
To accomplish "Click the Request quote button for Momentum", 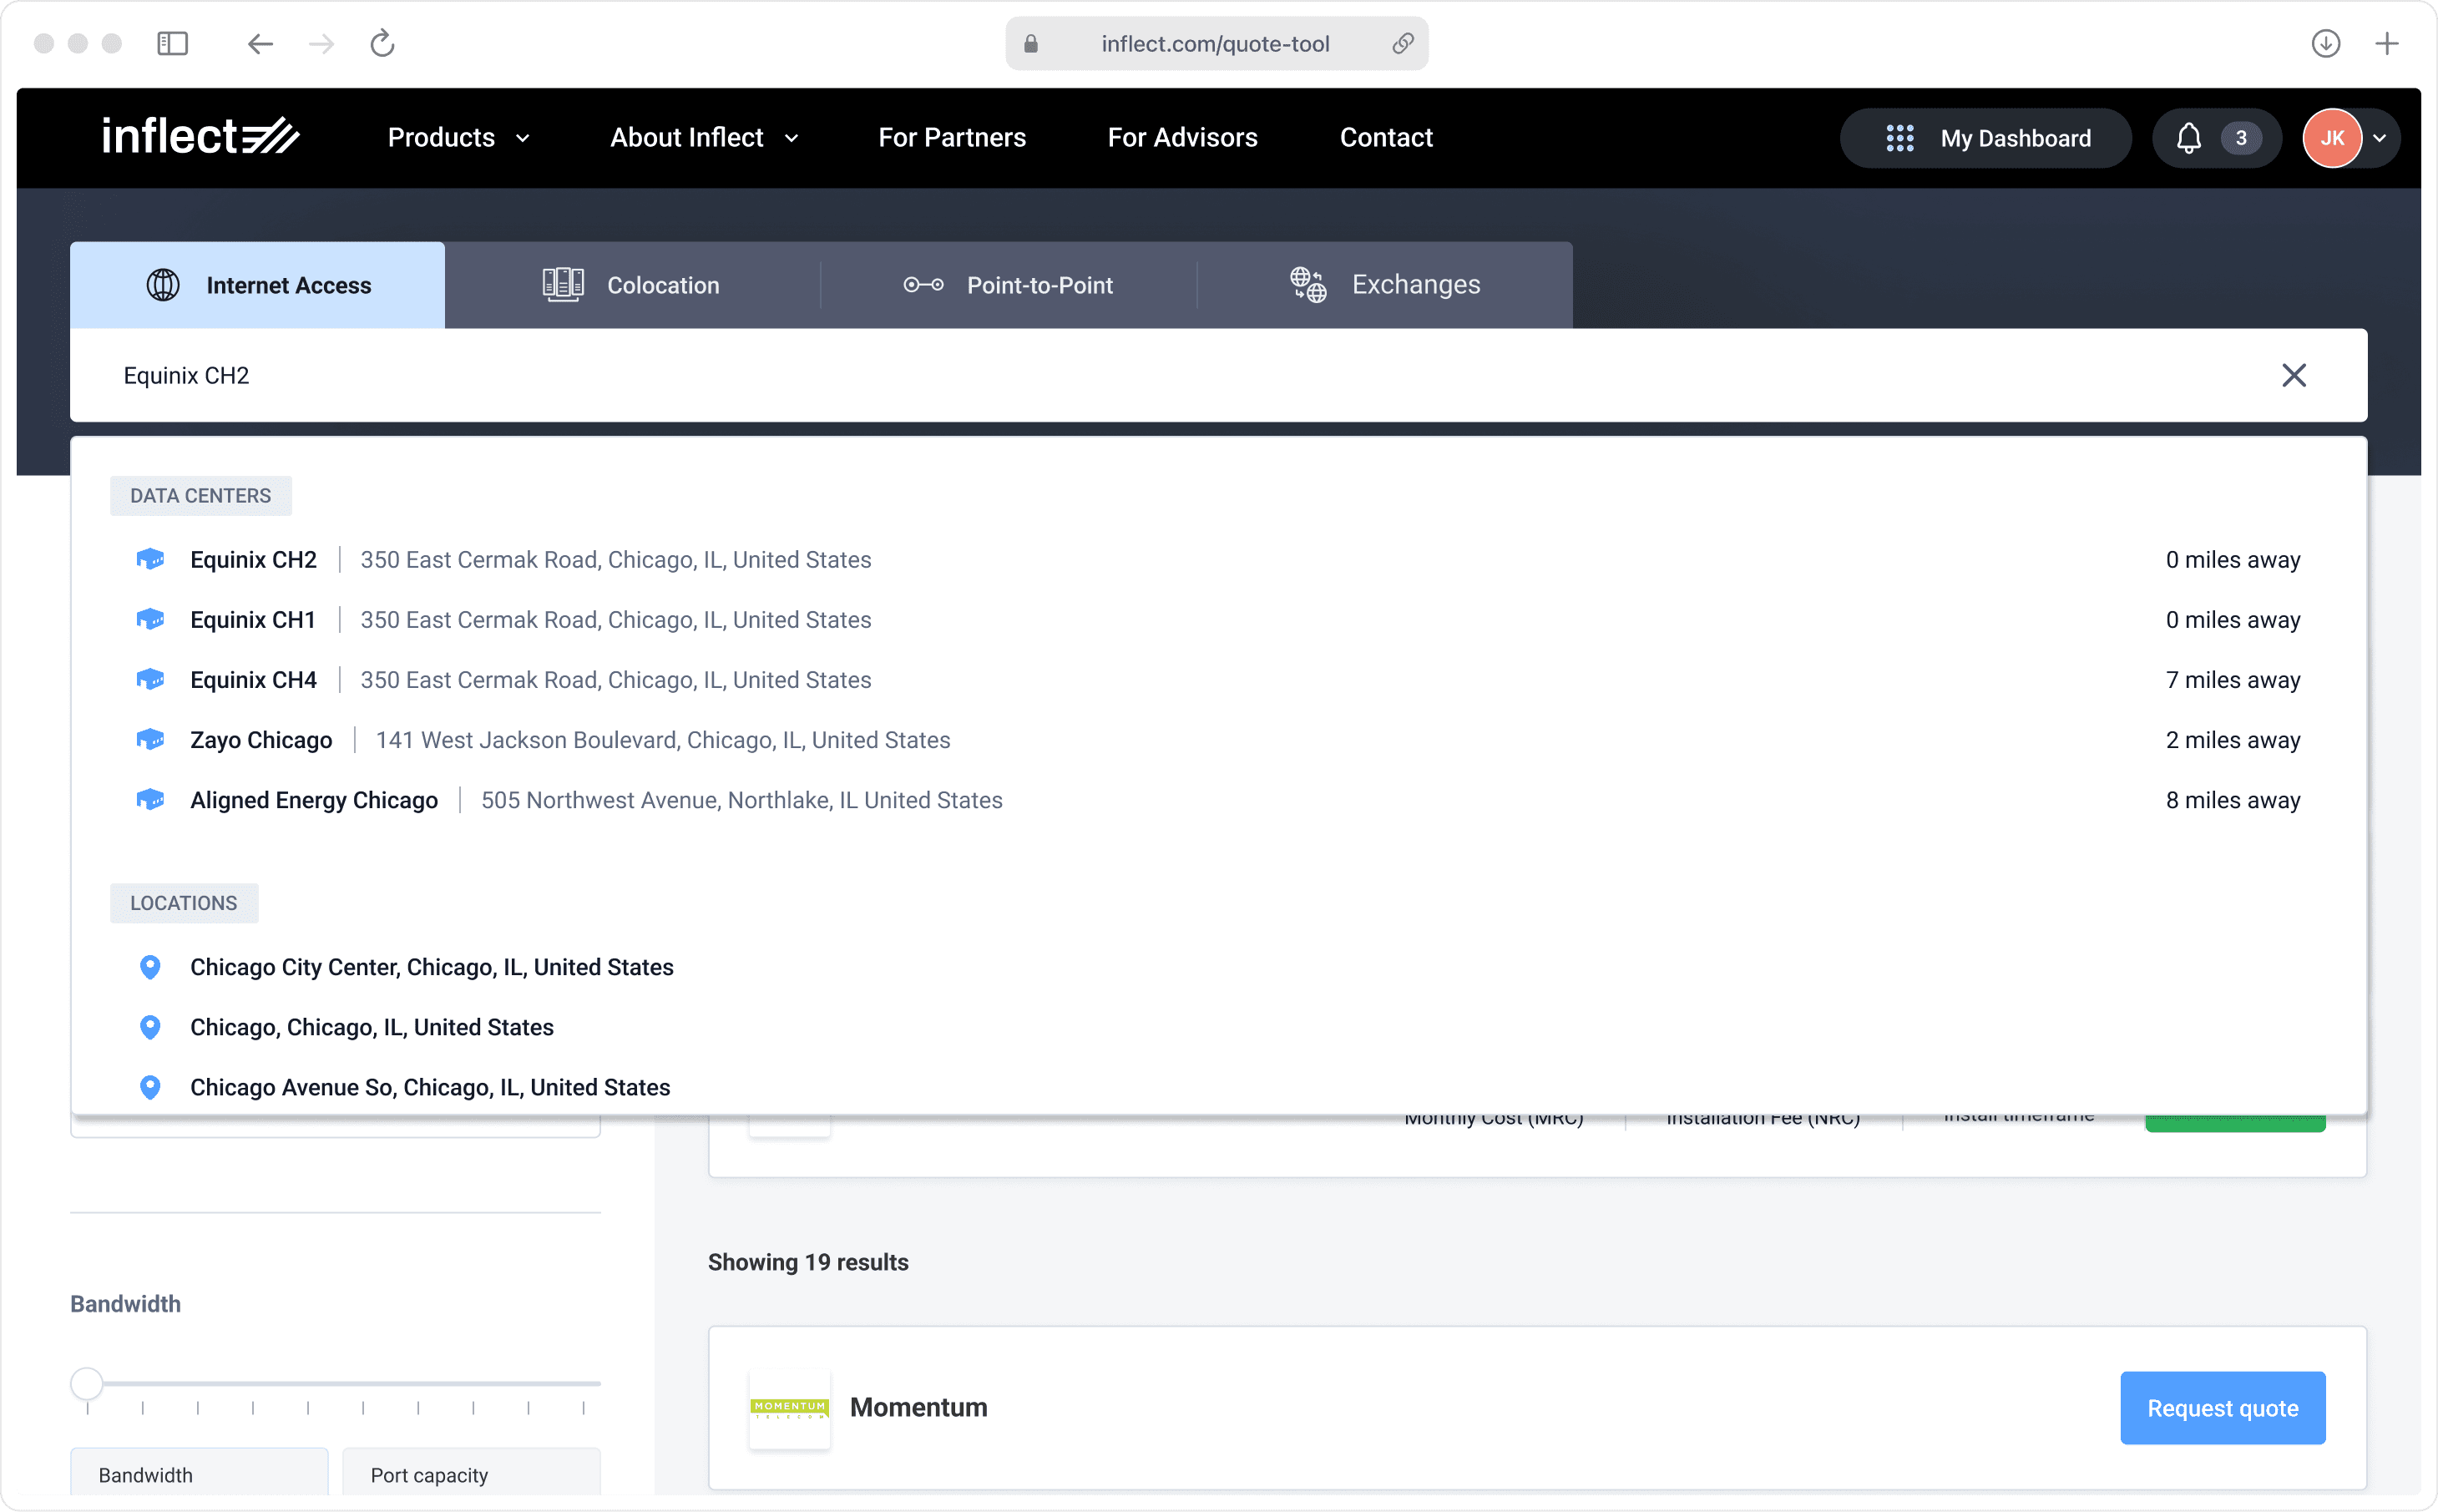I will pyautogui.click(x=2221, y=1407).
